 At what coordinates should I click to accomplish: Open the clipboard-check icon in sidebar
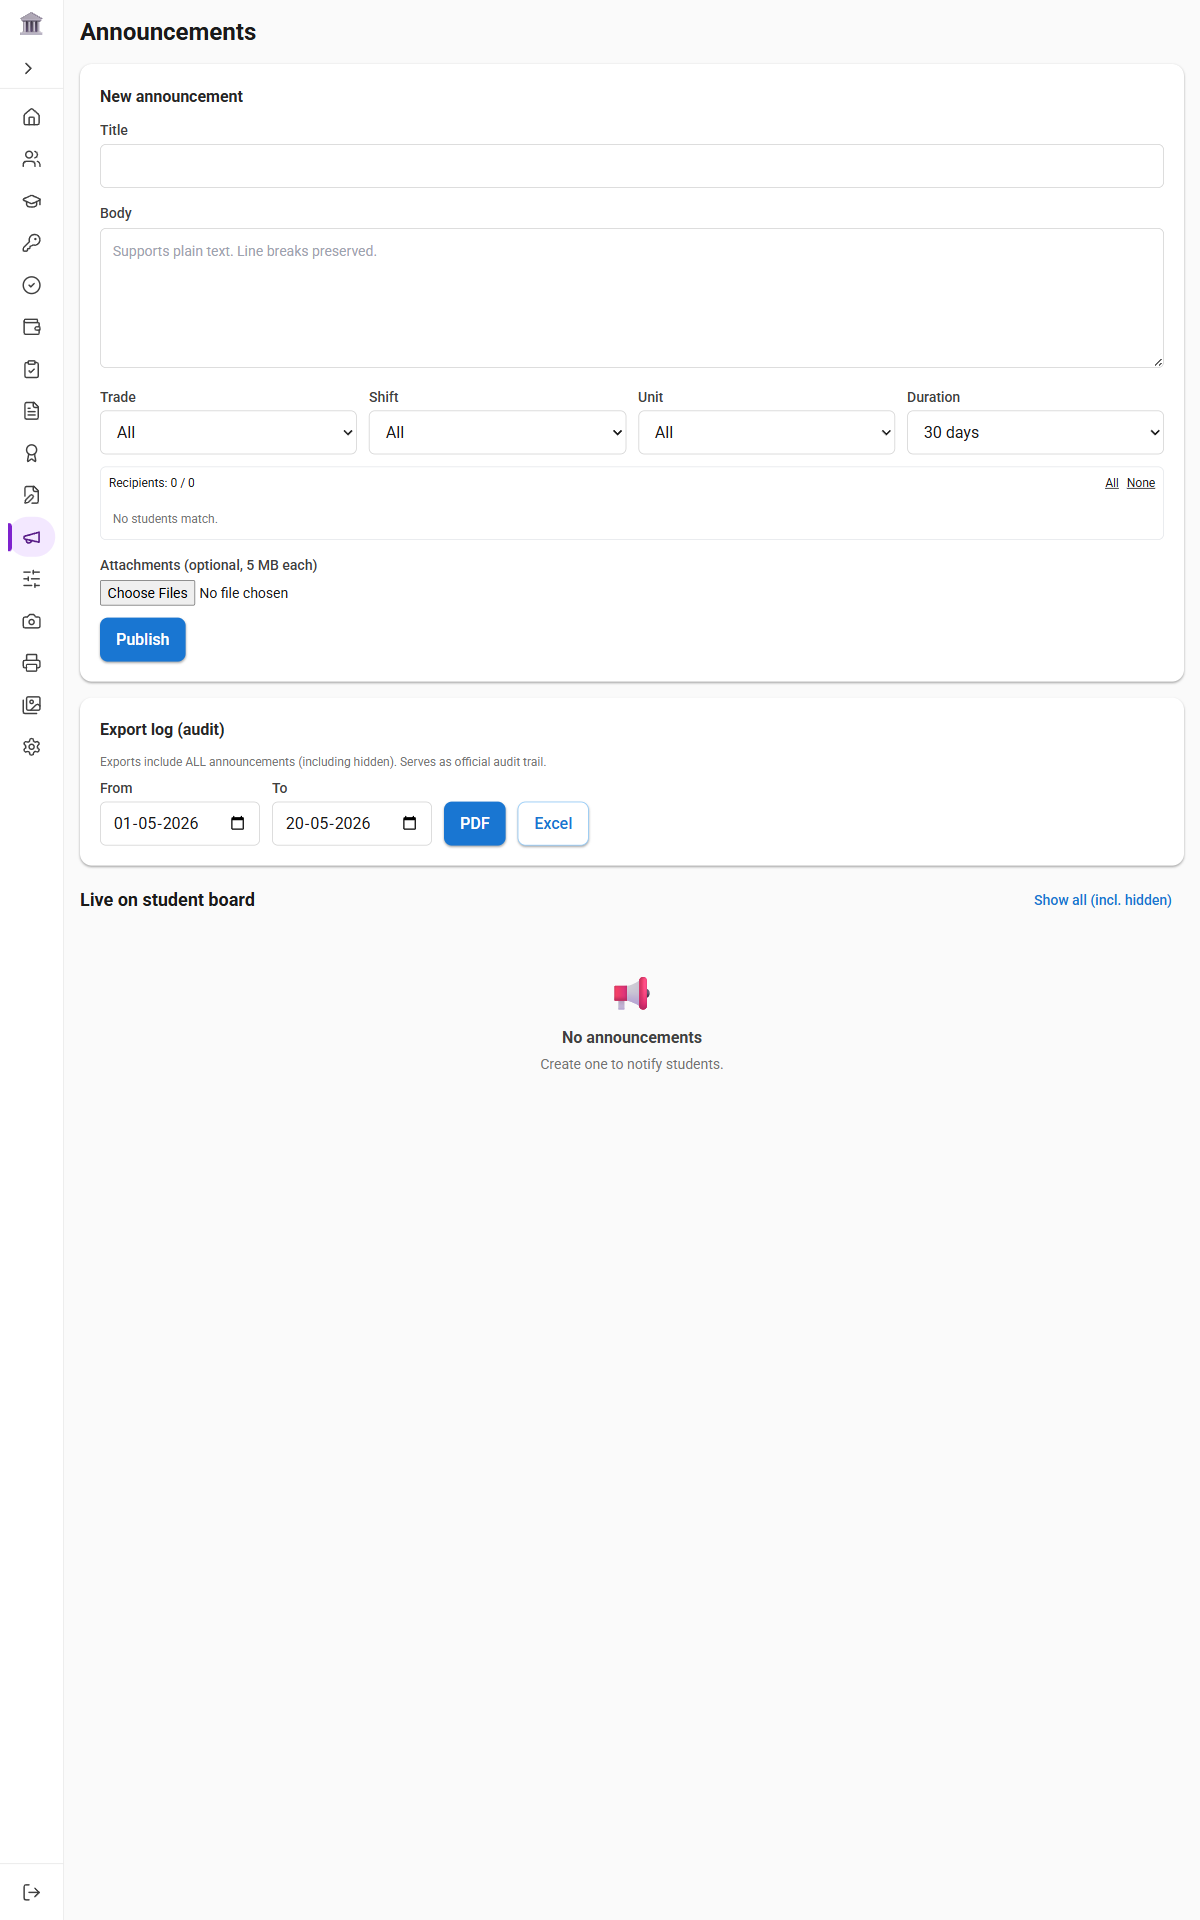pos(32,369)
